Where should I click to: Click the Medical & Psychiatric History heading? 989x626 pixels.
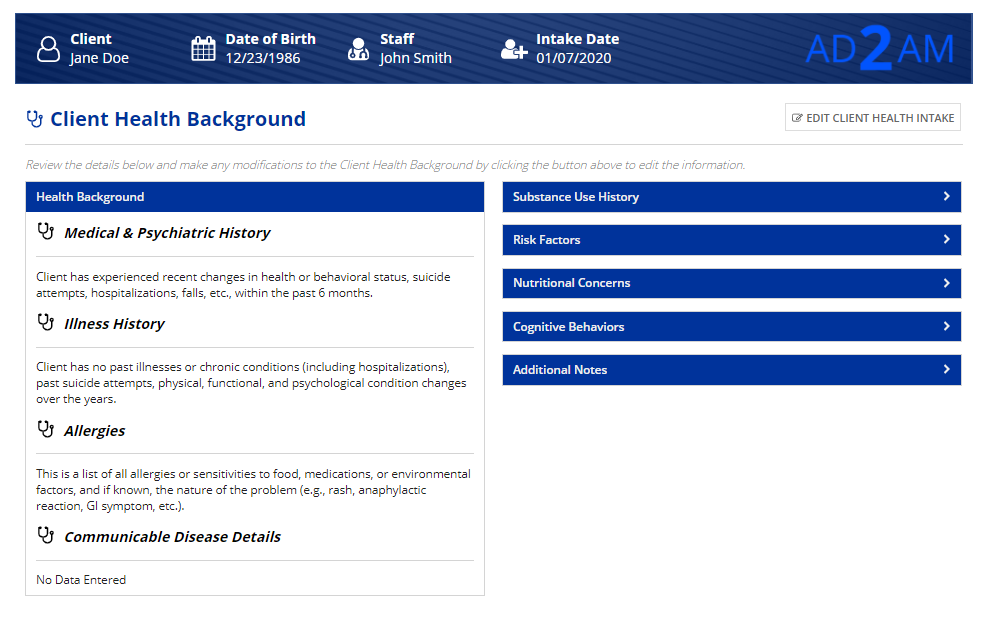pyautogui.click(x=167, y=233)
